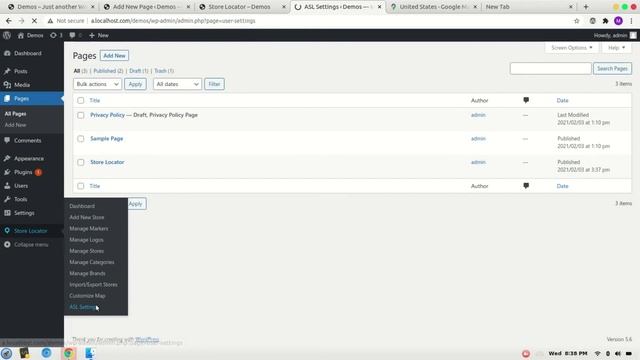Screen dimensions: 640x360
Task: Stop loading the page
Action: pyautogui.click(x=34, y=21)
